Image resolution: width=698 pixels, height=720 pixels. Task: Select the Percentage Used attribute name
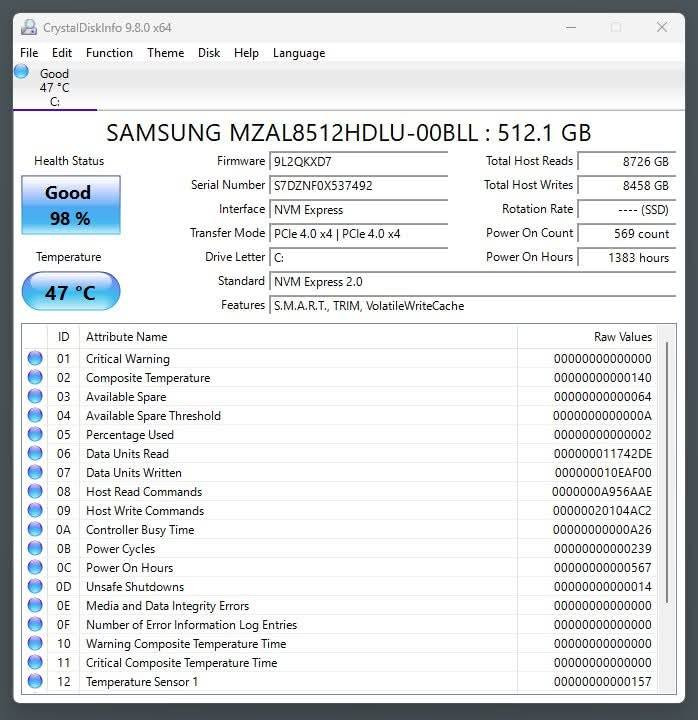(129, 435)
